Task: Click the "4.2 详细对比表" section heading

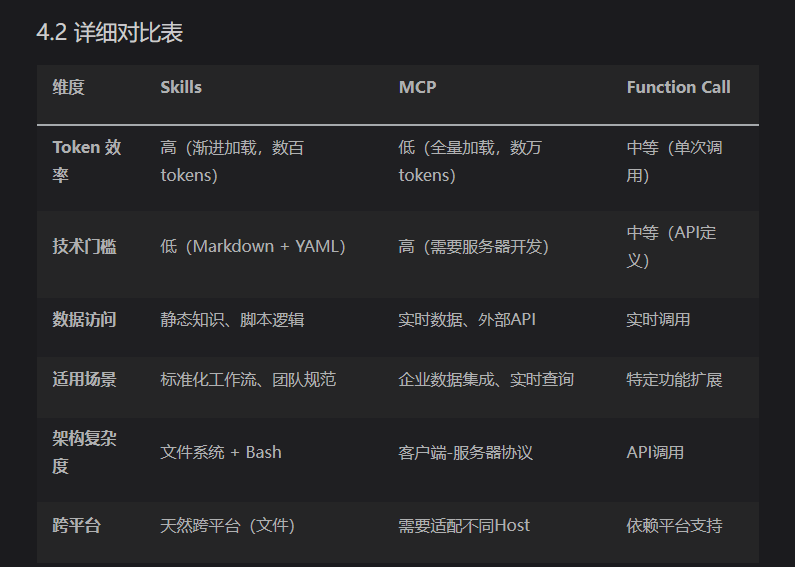Action: pyautogui.click(x=109, y=33)
